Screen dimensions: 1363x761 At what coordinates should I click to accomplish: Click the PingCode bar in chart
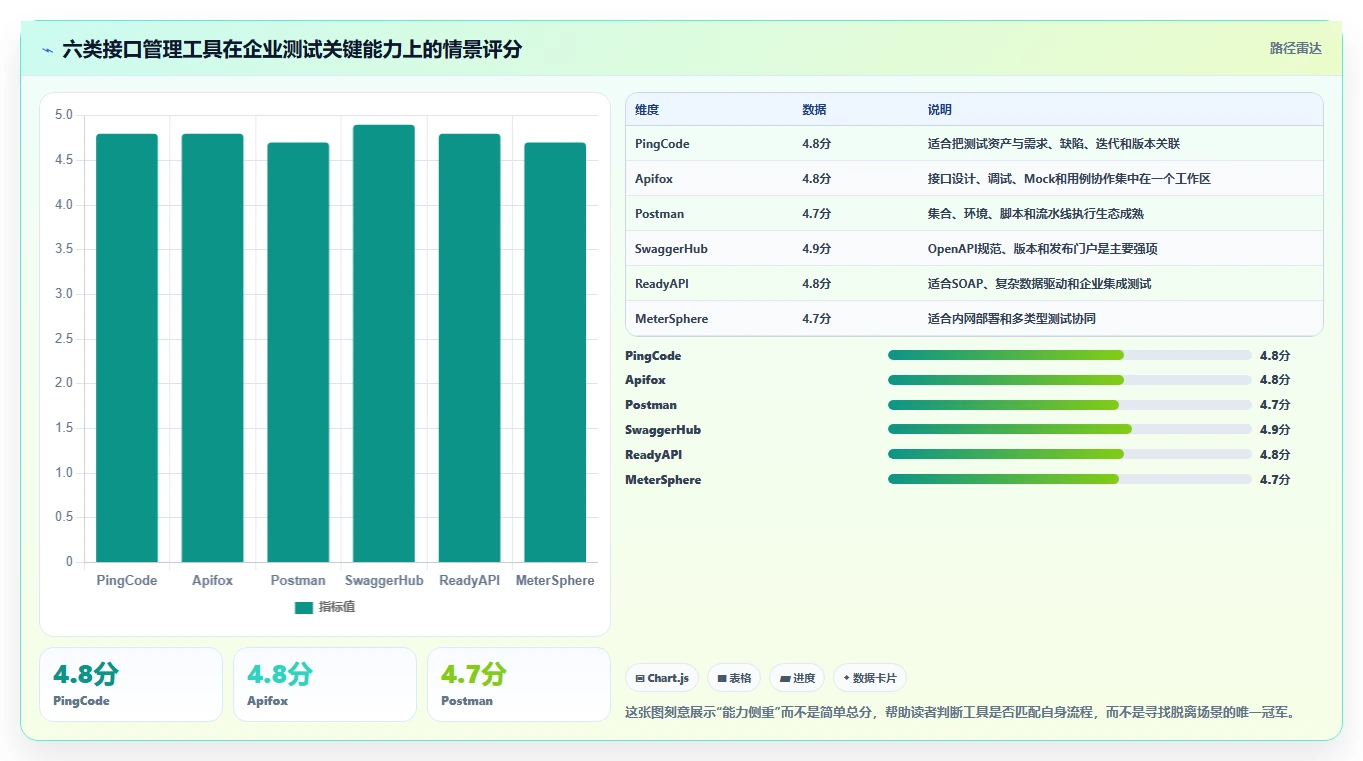[x=127, y=348]
